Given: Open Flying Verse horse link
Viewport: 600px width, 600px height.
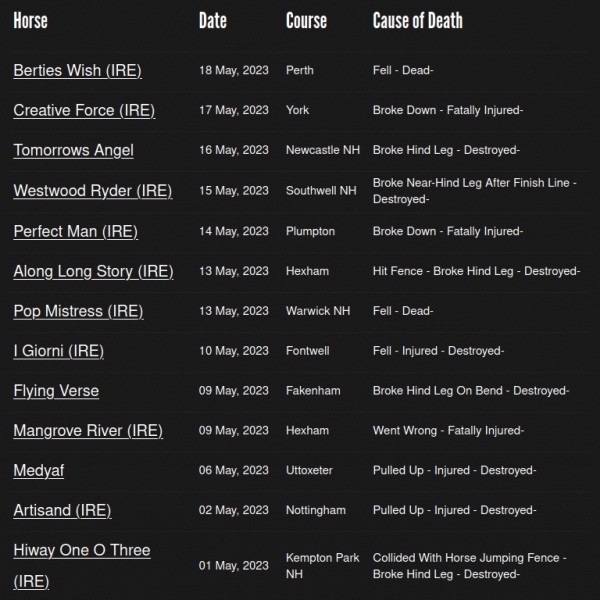Looking at the screenshot, I should 56,391.
